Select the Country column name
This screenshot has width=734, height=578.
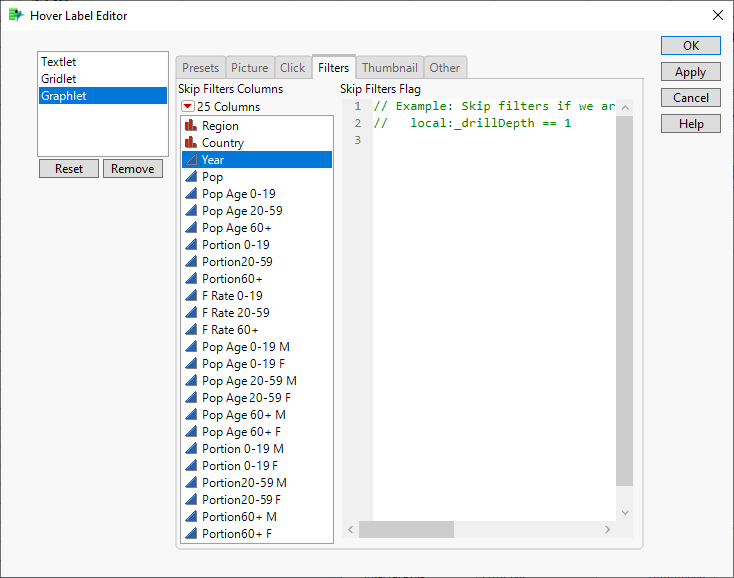[223, 143]
